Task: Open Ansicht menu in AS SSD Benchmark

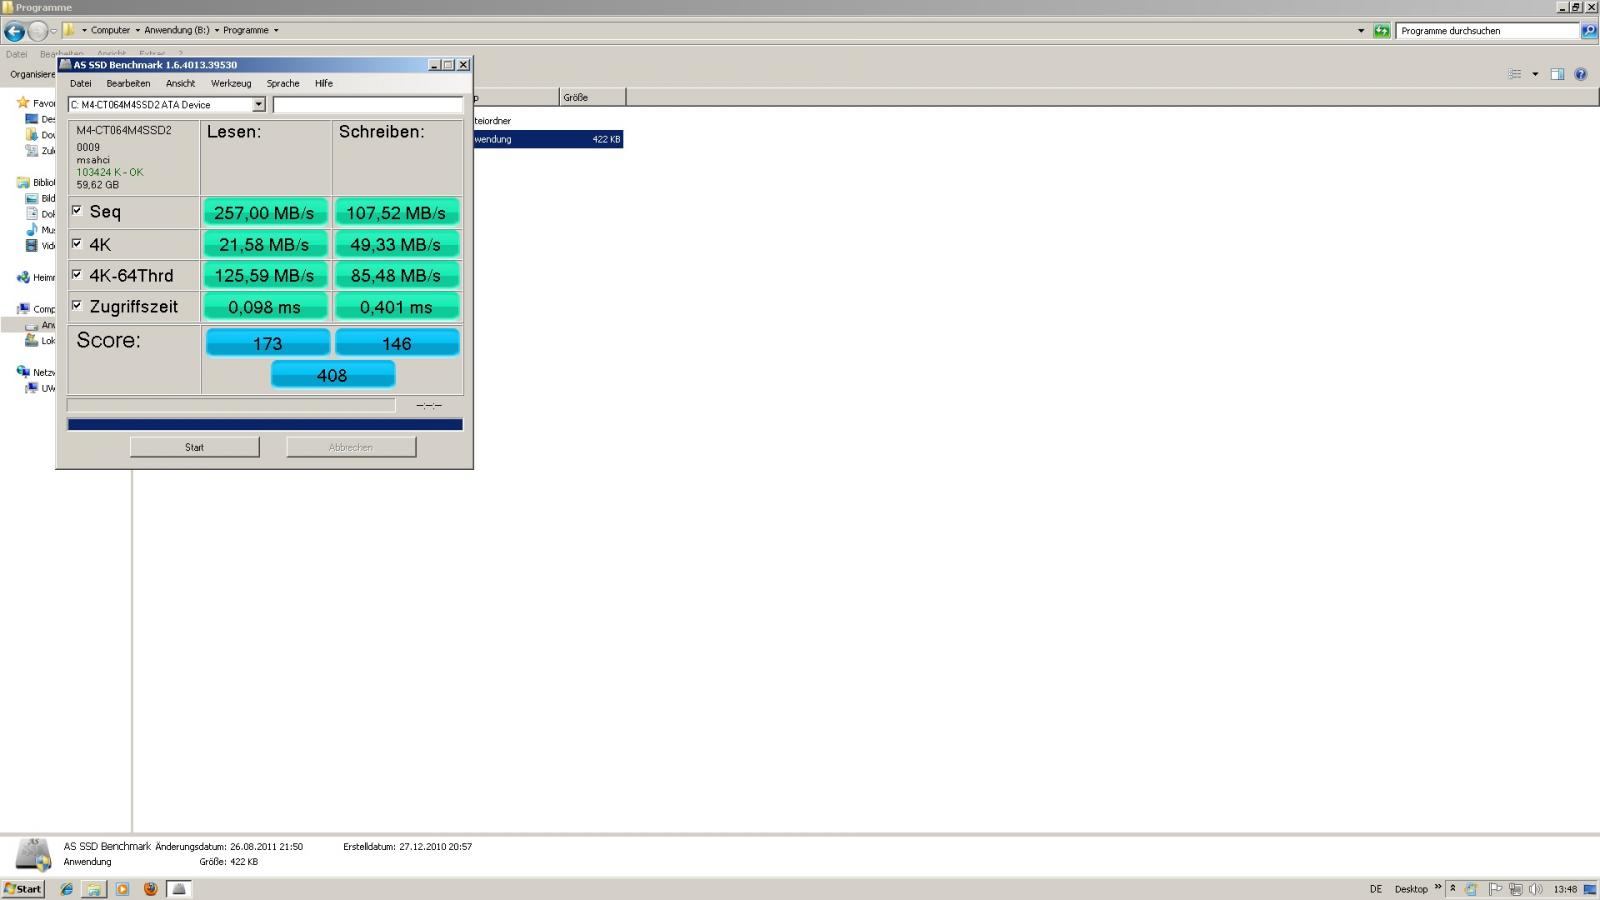Action: (x=180, y=83)
